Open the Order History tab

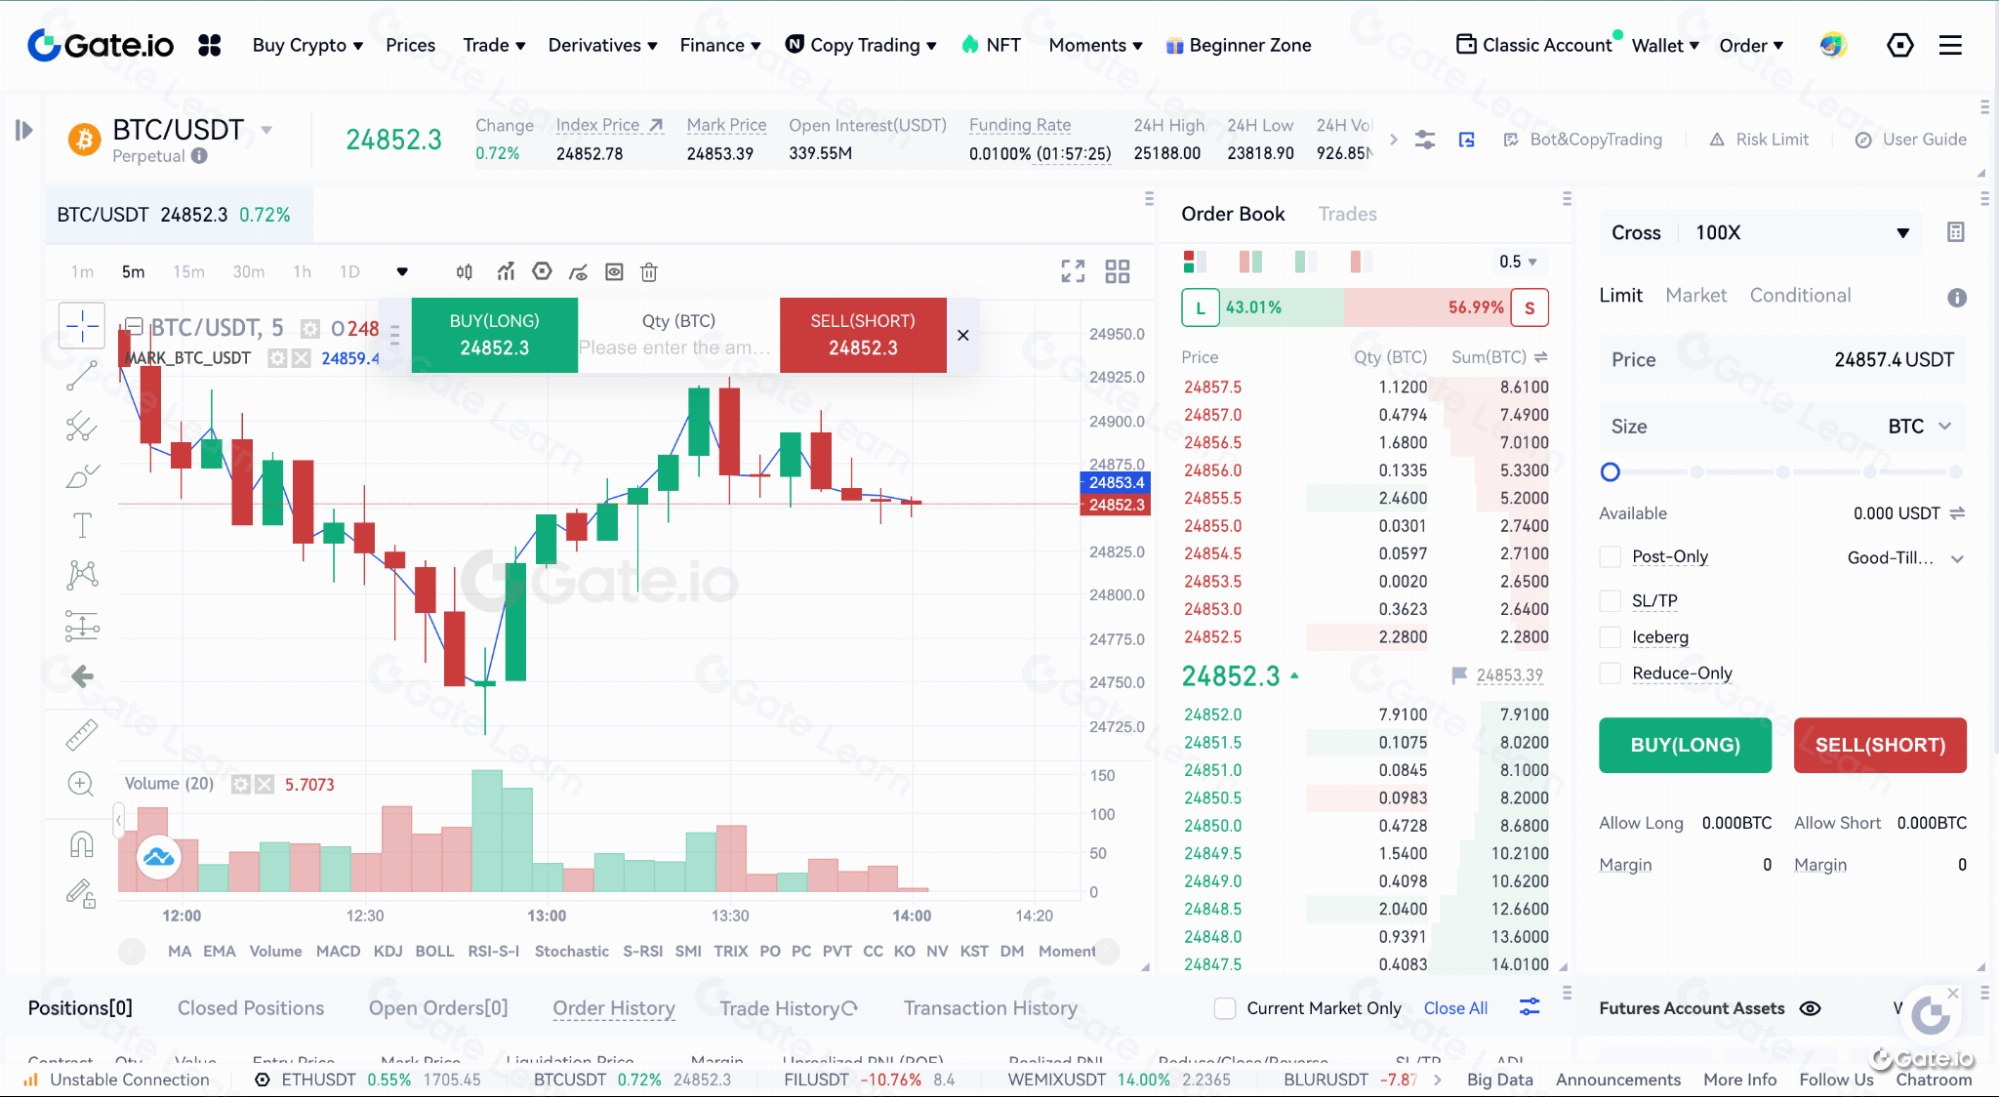(x=613, y=1008)
